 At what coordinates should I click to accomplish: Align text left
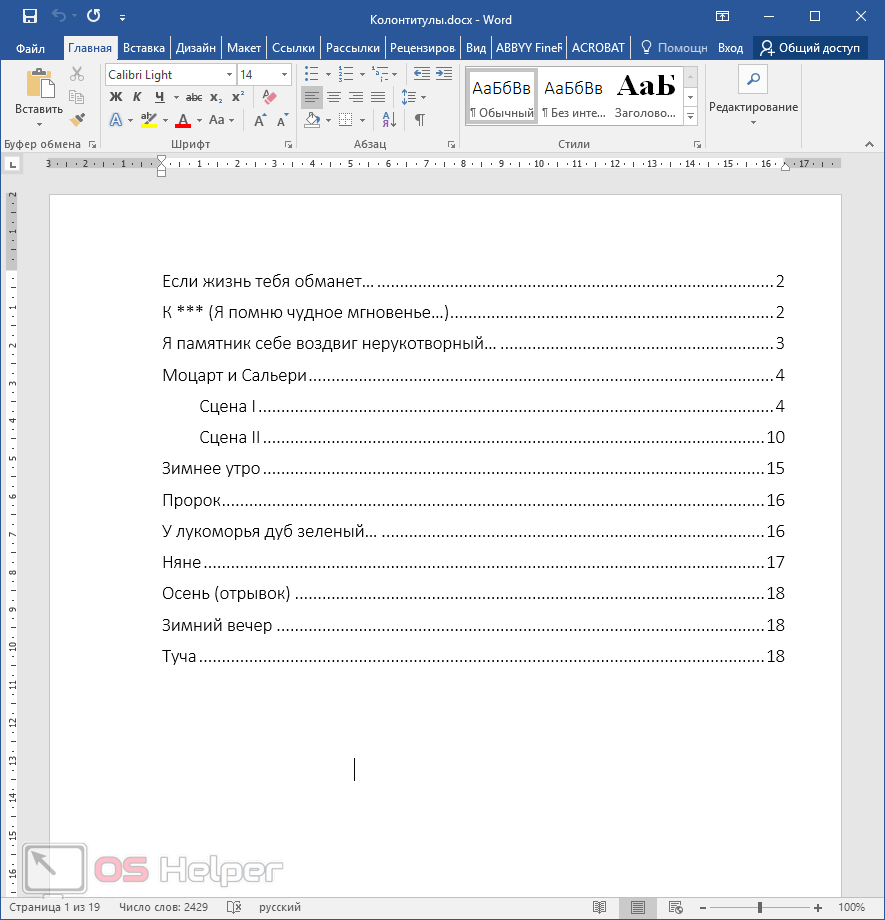pos(312,97)
